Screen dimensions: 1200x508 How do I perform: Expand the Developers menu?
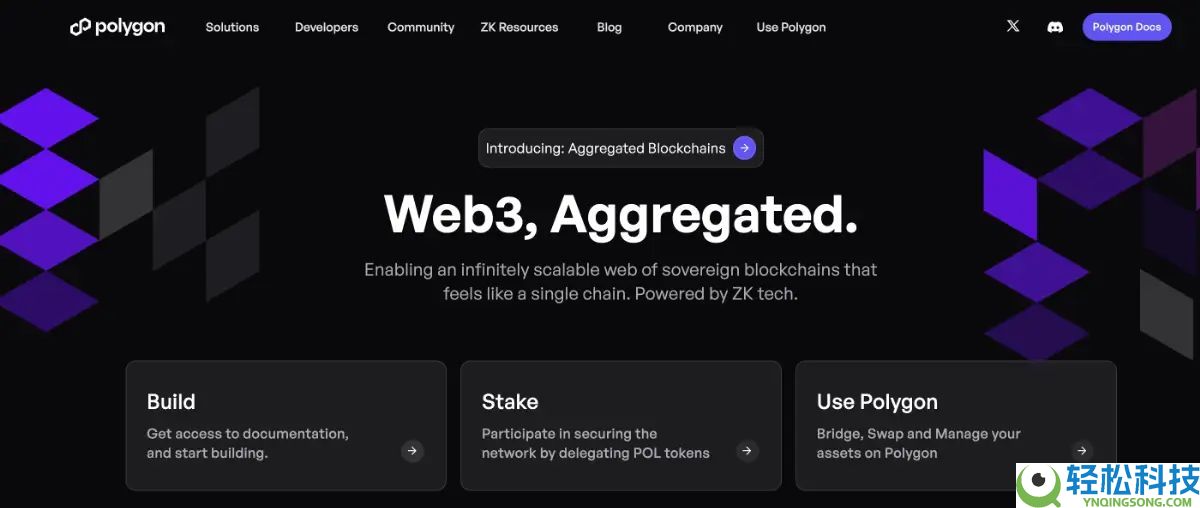(x=326, y=27)
